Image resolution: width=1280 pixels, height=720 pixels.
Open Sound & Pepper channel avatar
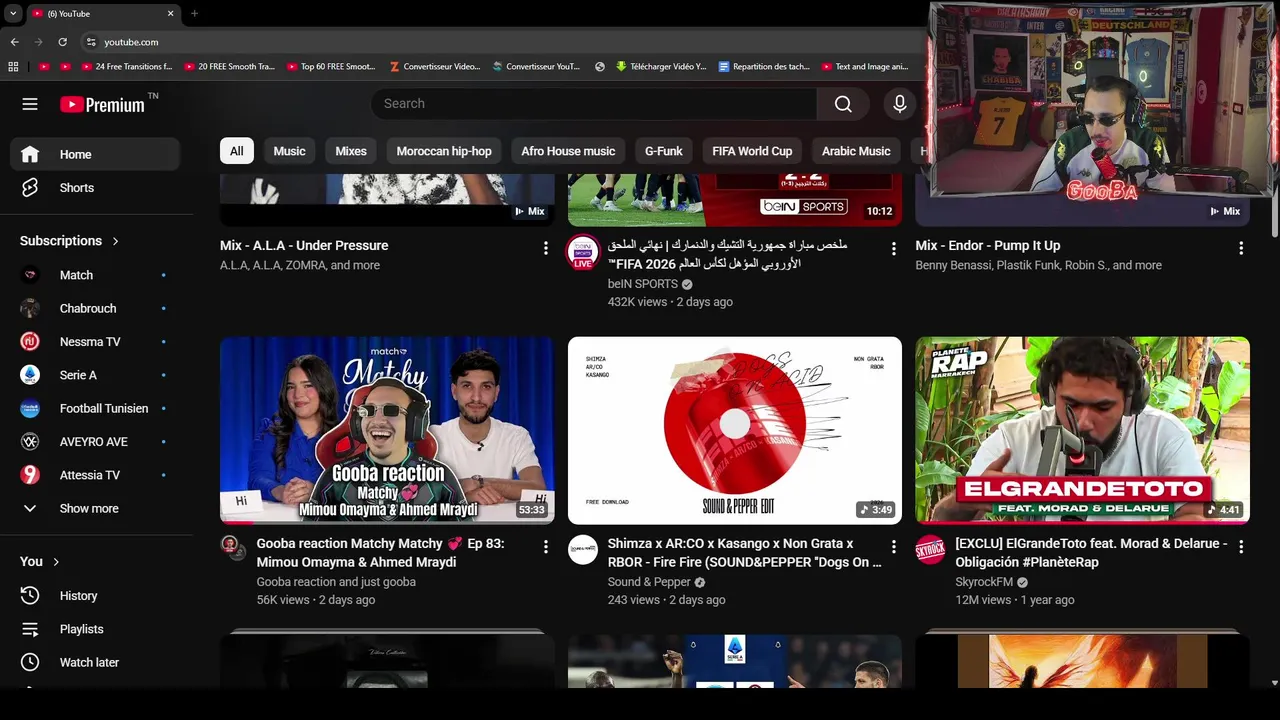(583, 549)
